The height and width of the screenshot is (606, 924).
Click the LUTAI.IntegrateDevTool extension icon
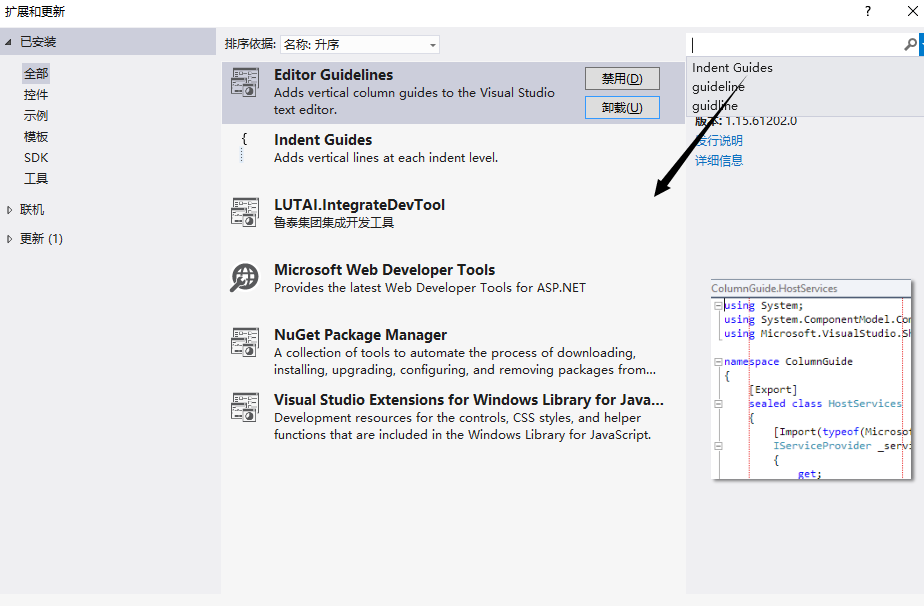point(245,212)
